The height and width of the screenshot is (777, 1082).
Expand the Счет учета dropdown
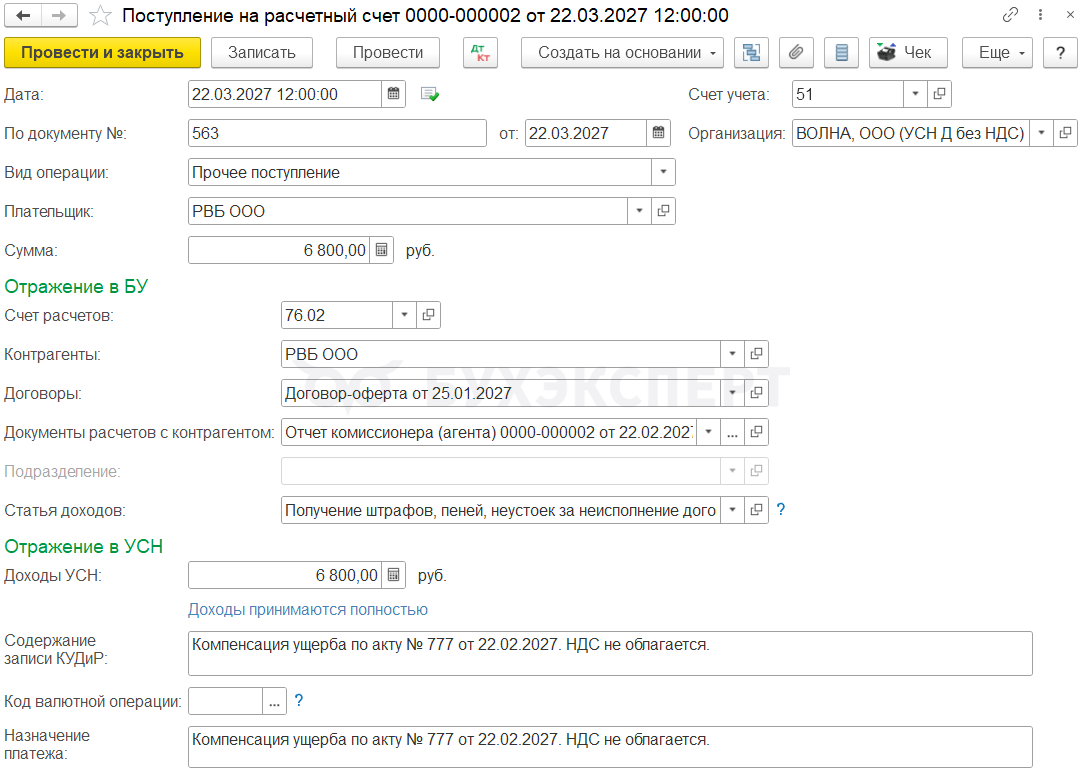[916, 94]
